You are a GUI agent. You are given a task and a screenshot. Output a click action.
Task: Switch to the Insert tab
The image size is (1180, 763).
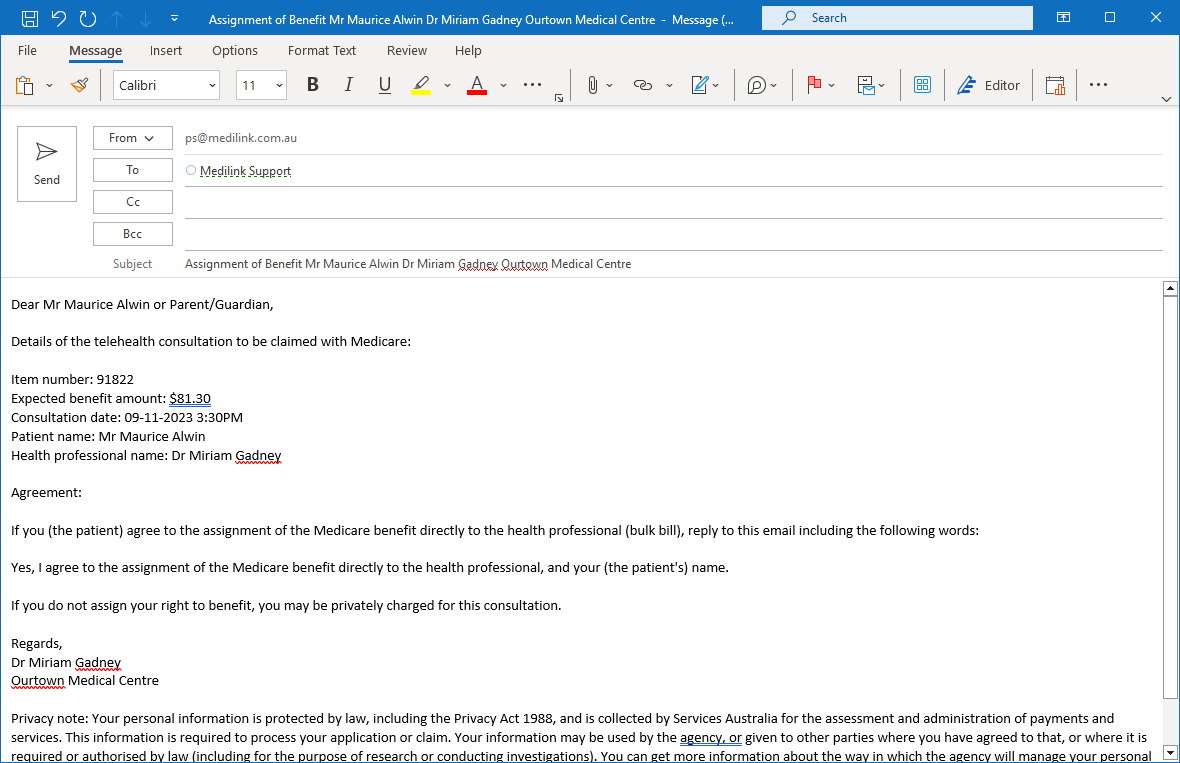coord(166,50)
